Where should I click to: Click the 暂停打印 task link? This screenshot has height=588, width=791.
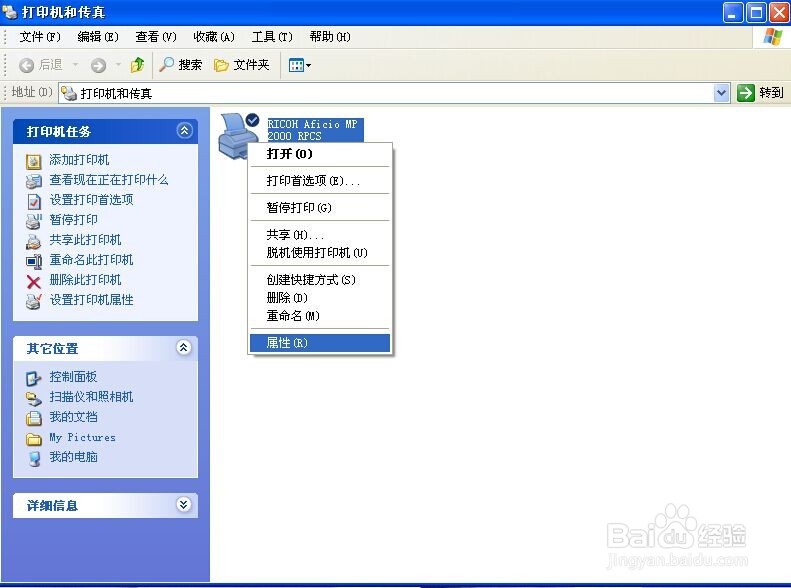74,220
